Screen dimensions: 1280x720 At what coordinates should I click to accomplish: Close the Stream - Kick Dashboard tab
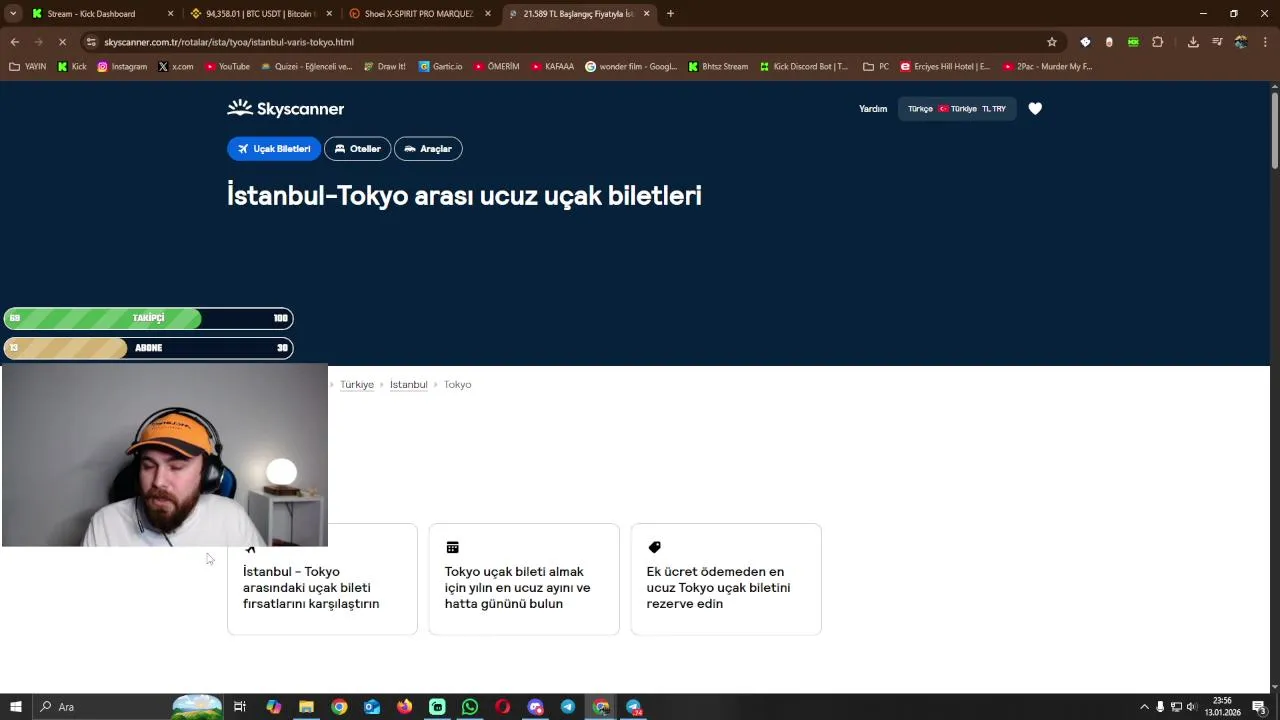click(170, 14)
